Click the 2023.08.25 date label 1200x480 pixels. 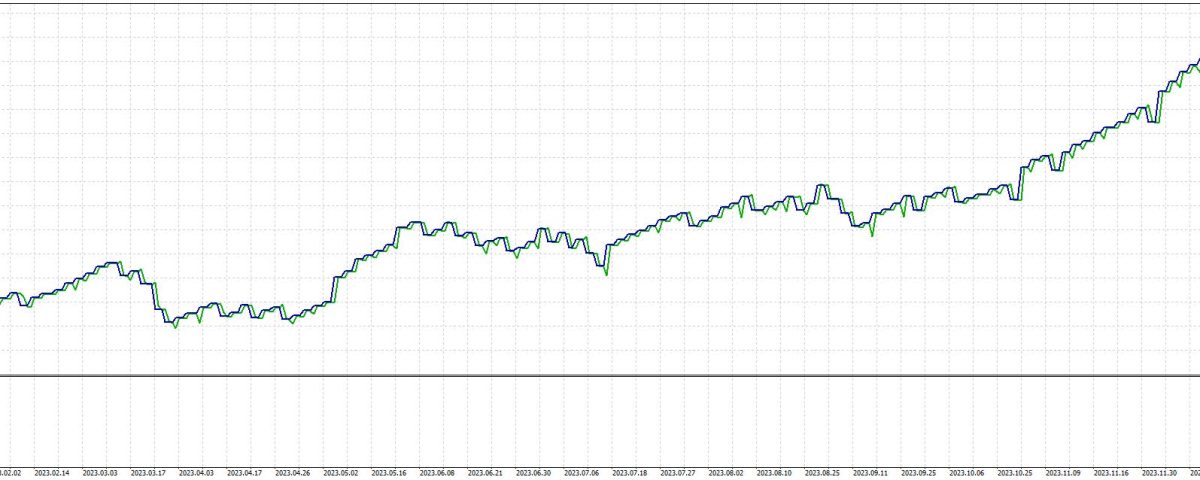pos(823,473)
